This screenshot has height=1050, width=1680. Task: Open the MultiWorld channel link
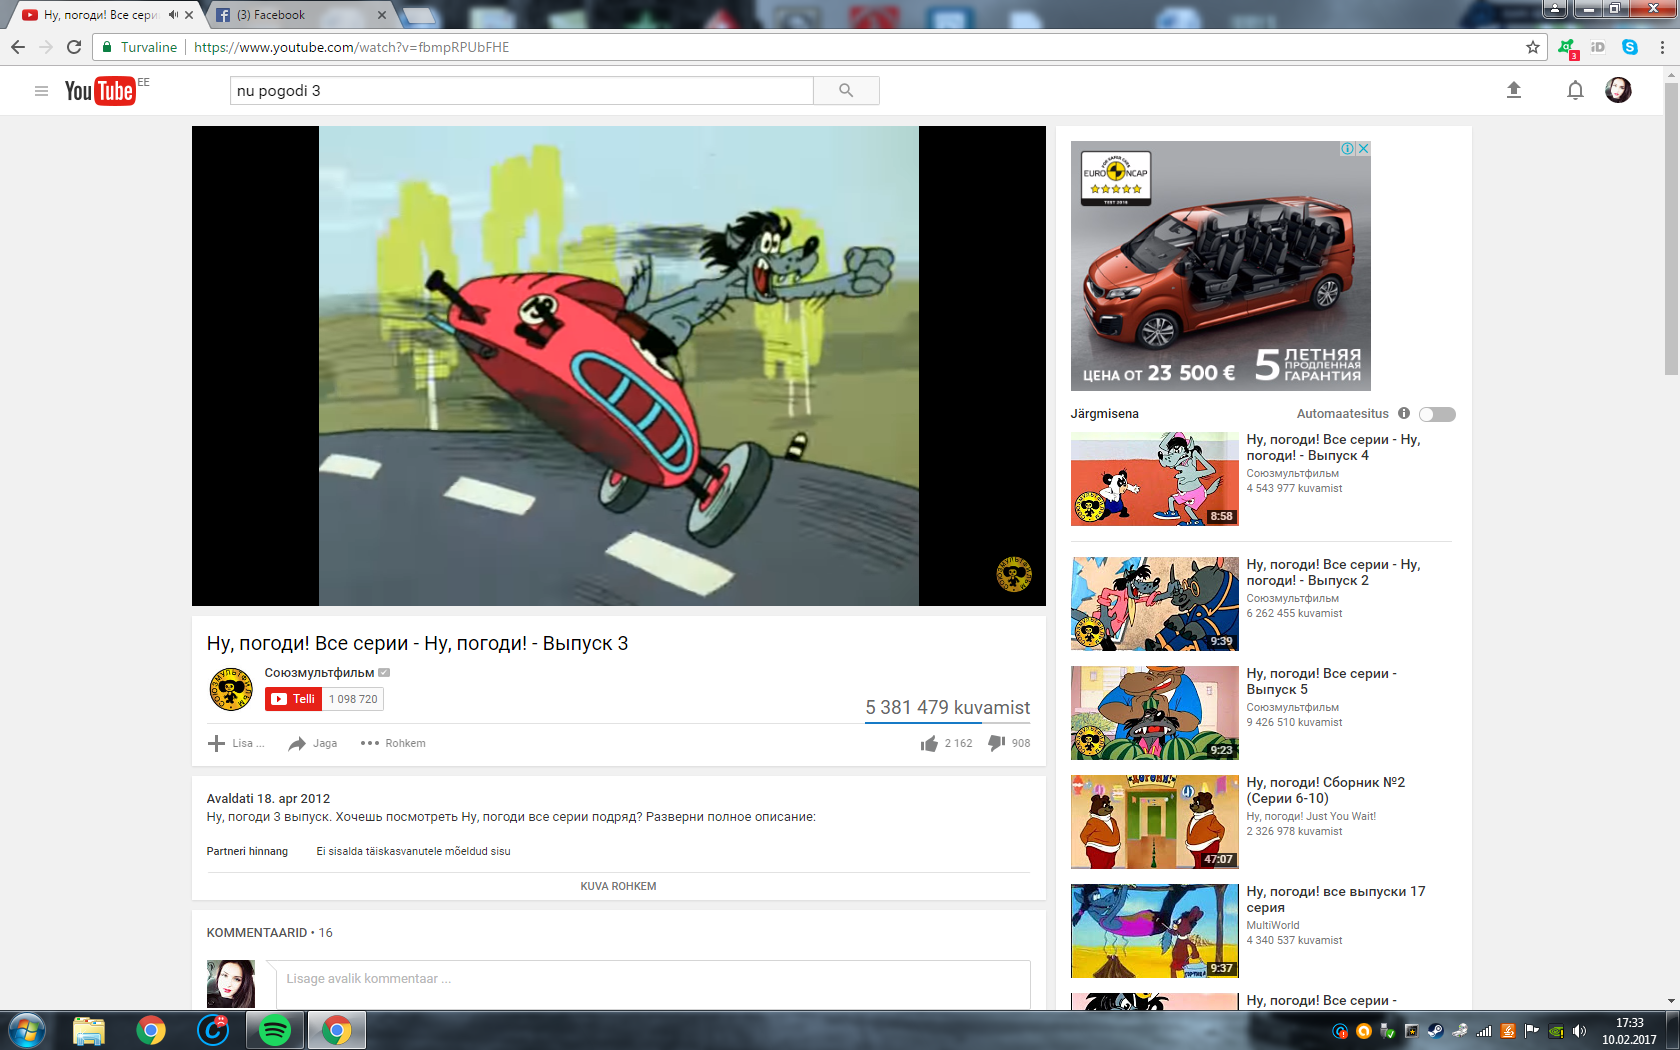tap(1273, 925)
